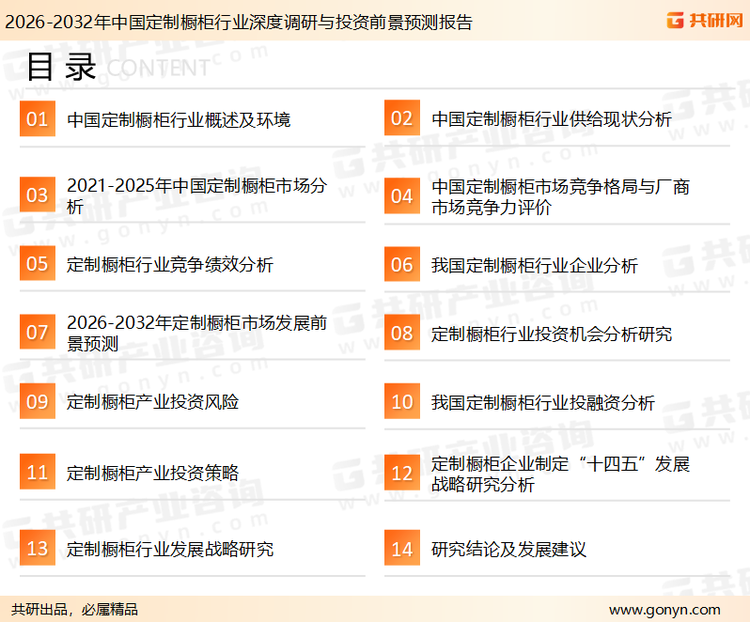Select the orange 09 chapter number box

click(x=37, y=401)
